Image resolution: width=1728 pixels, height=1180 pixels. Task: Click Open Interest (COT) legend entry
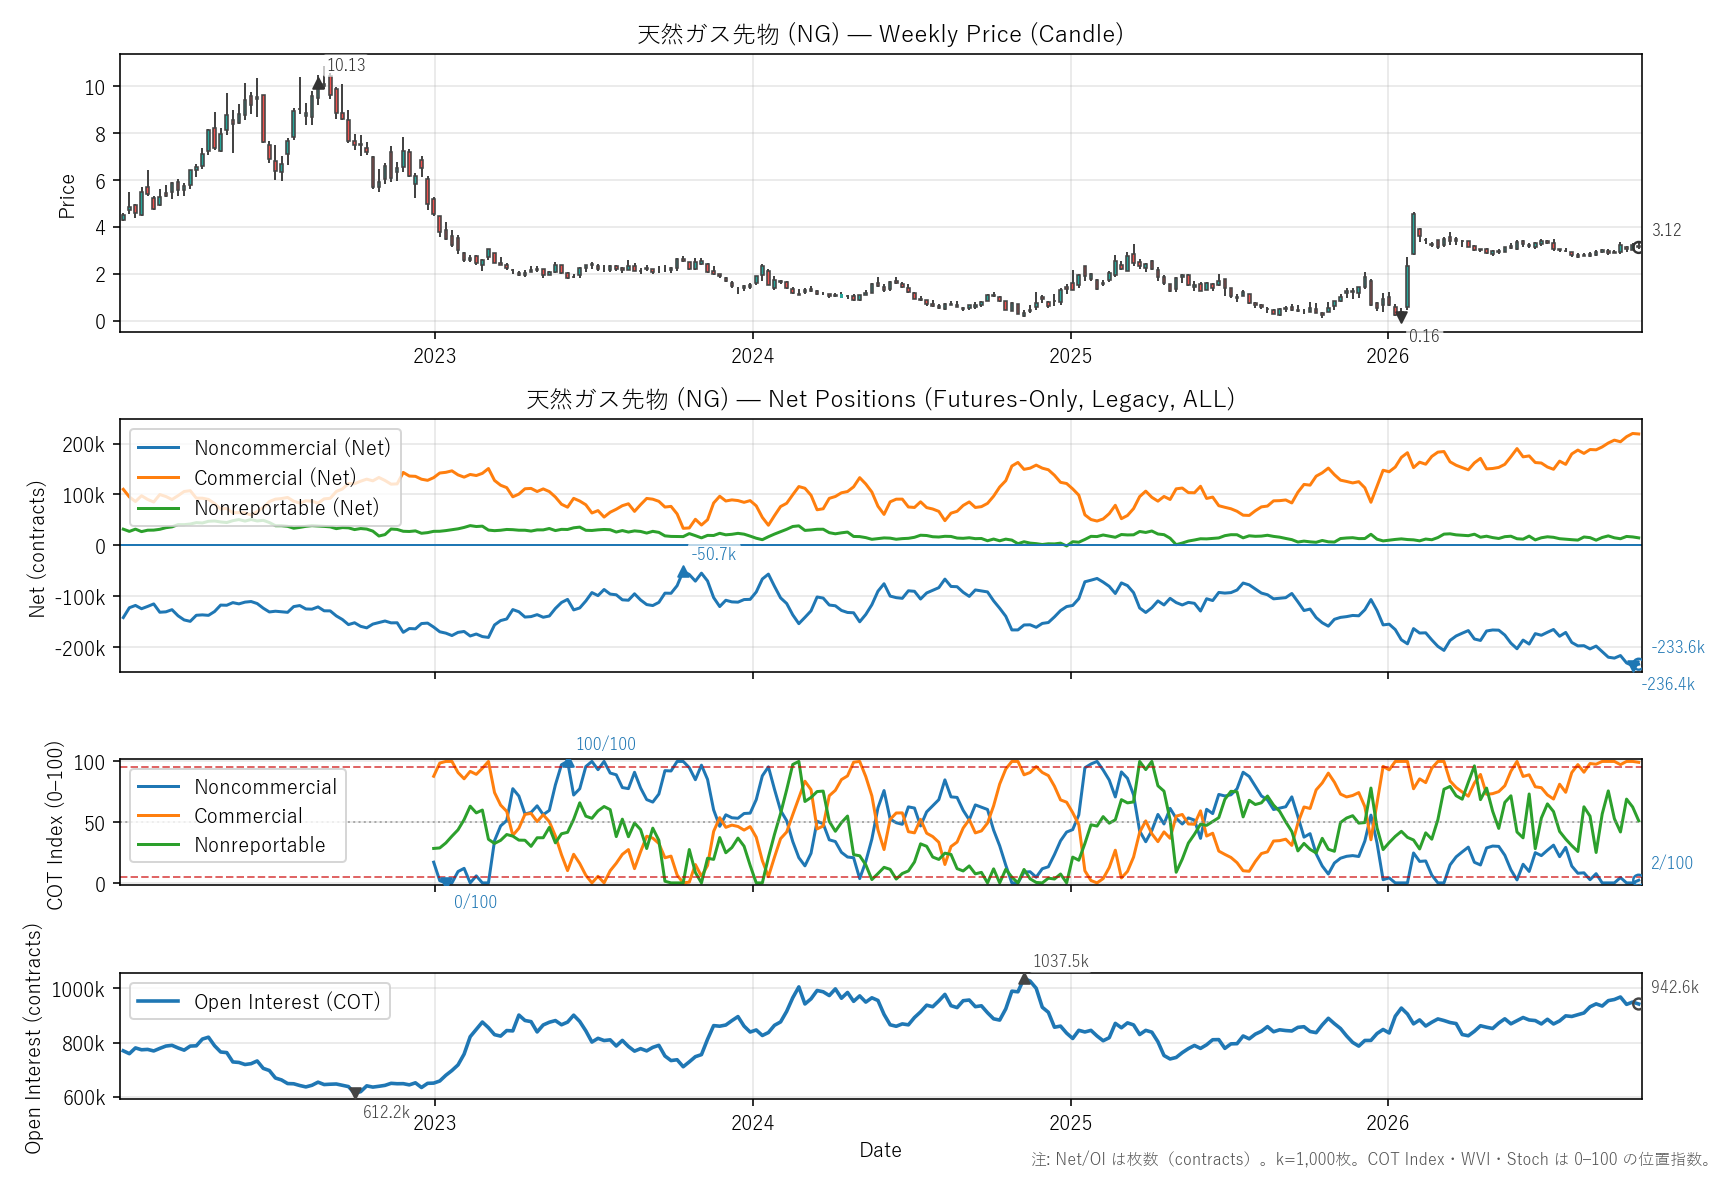point(259,1002)
